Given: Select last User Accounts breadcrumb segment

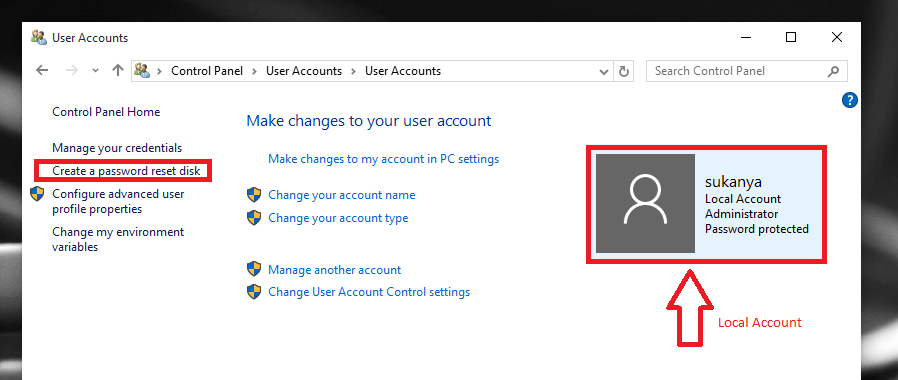Looking at the screenshot, I should pyautogui.click(x=403, y=71).
